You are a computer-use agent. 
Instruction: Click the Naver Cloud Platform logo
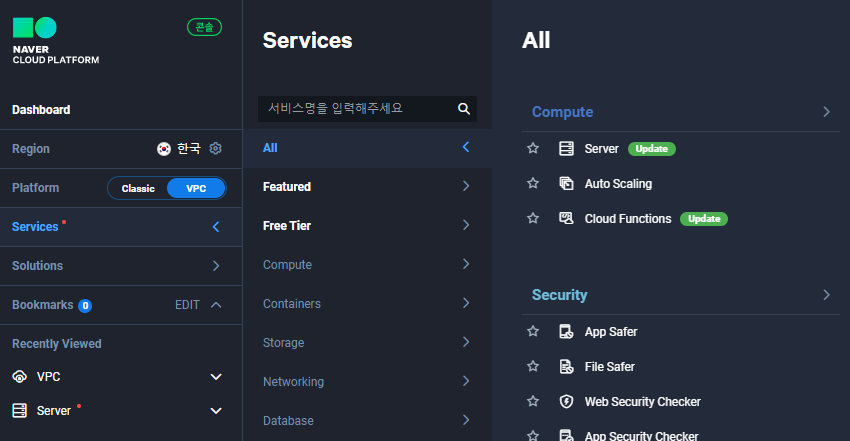click(56, 41)
